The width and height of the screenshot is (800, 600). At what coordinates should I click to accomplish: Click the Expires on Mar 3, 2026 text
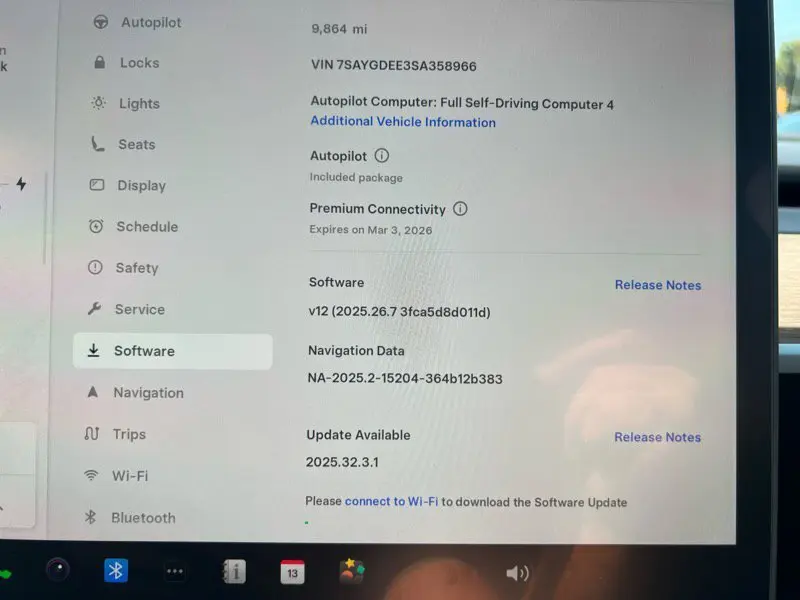tap(371, 230)
